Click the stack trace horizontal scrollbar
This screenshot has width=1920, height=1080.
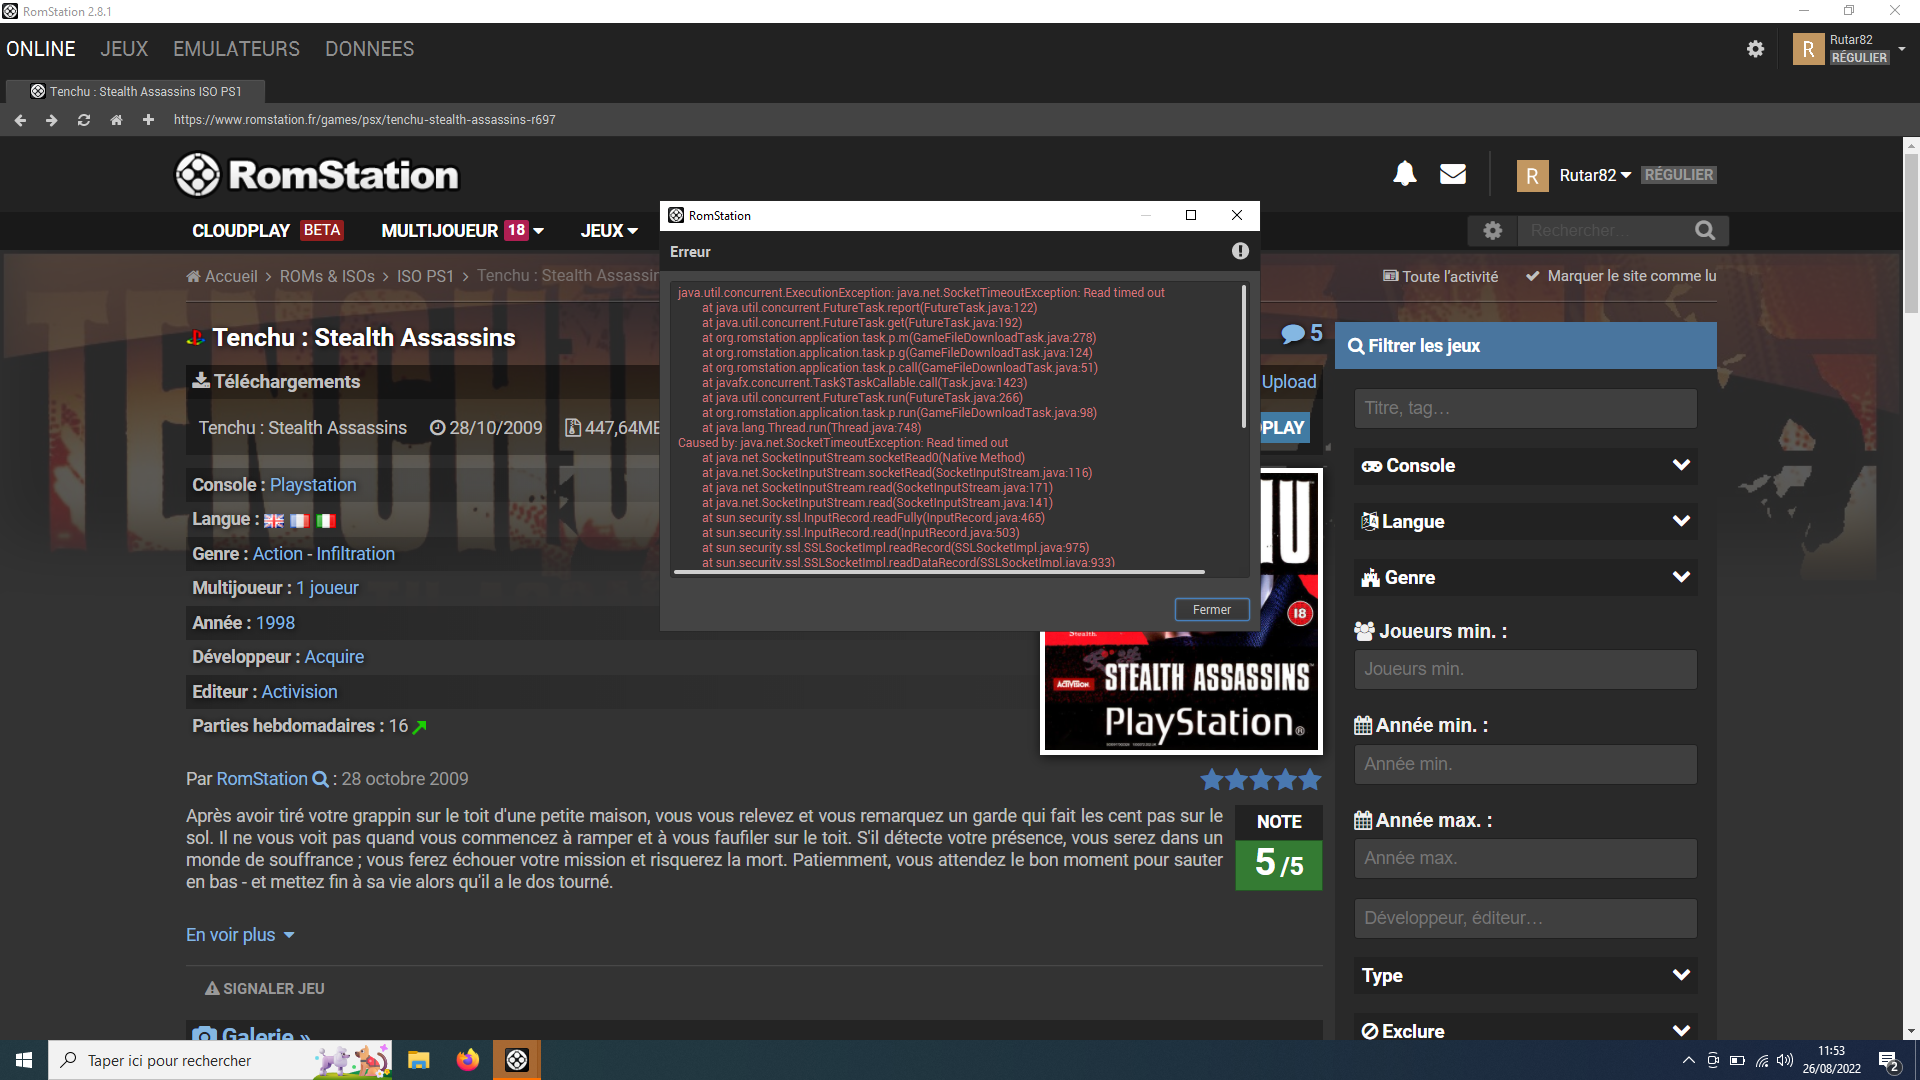point(939,572)
